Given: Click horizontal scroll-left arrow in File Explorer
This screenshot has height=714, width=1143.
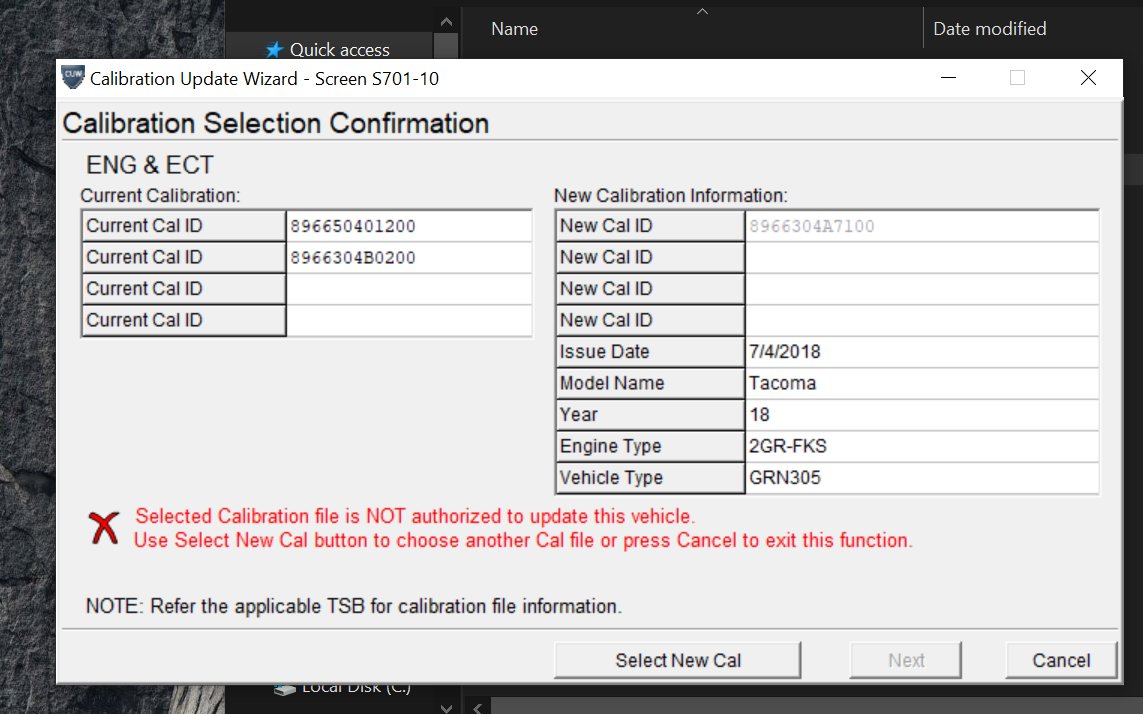Looking at the screenshot, I should pyautogui.click(x=477, y=707).
